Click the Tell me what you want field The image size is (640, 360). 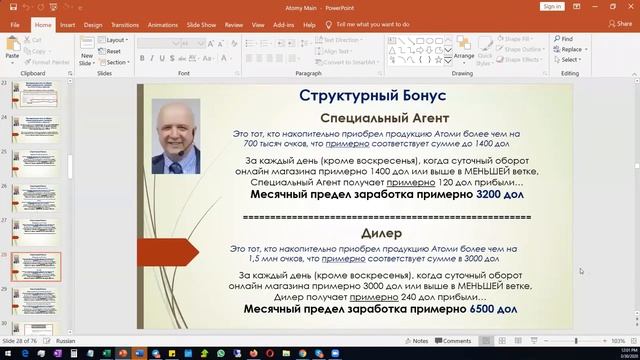click(368, 24)
